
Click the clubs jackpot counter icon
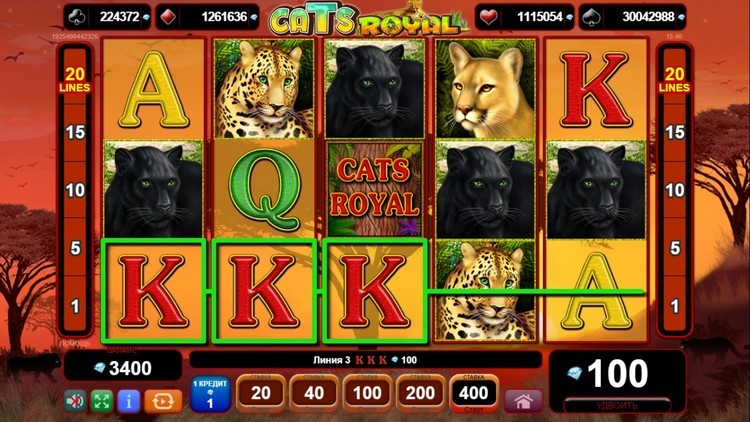(x=77, y=17)
